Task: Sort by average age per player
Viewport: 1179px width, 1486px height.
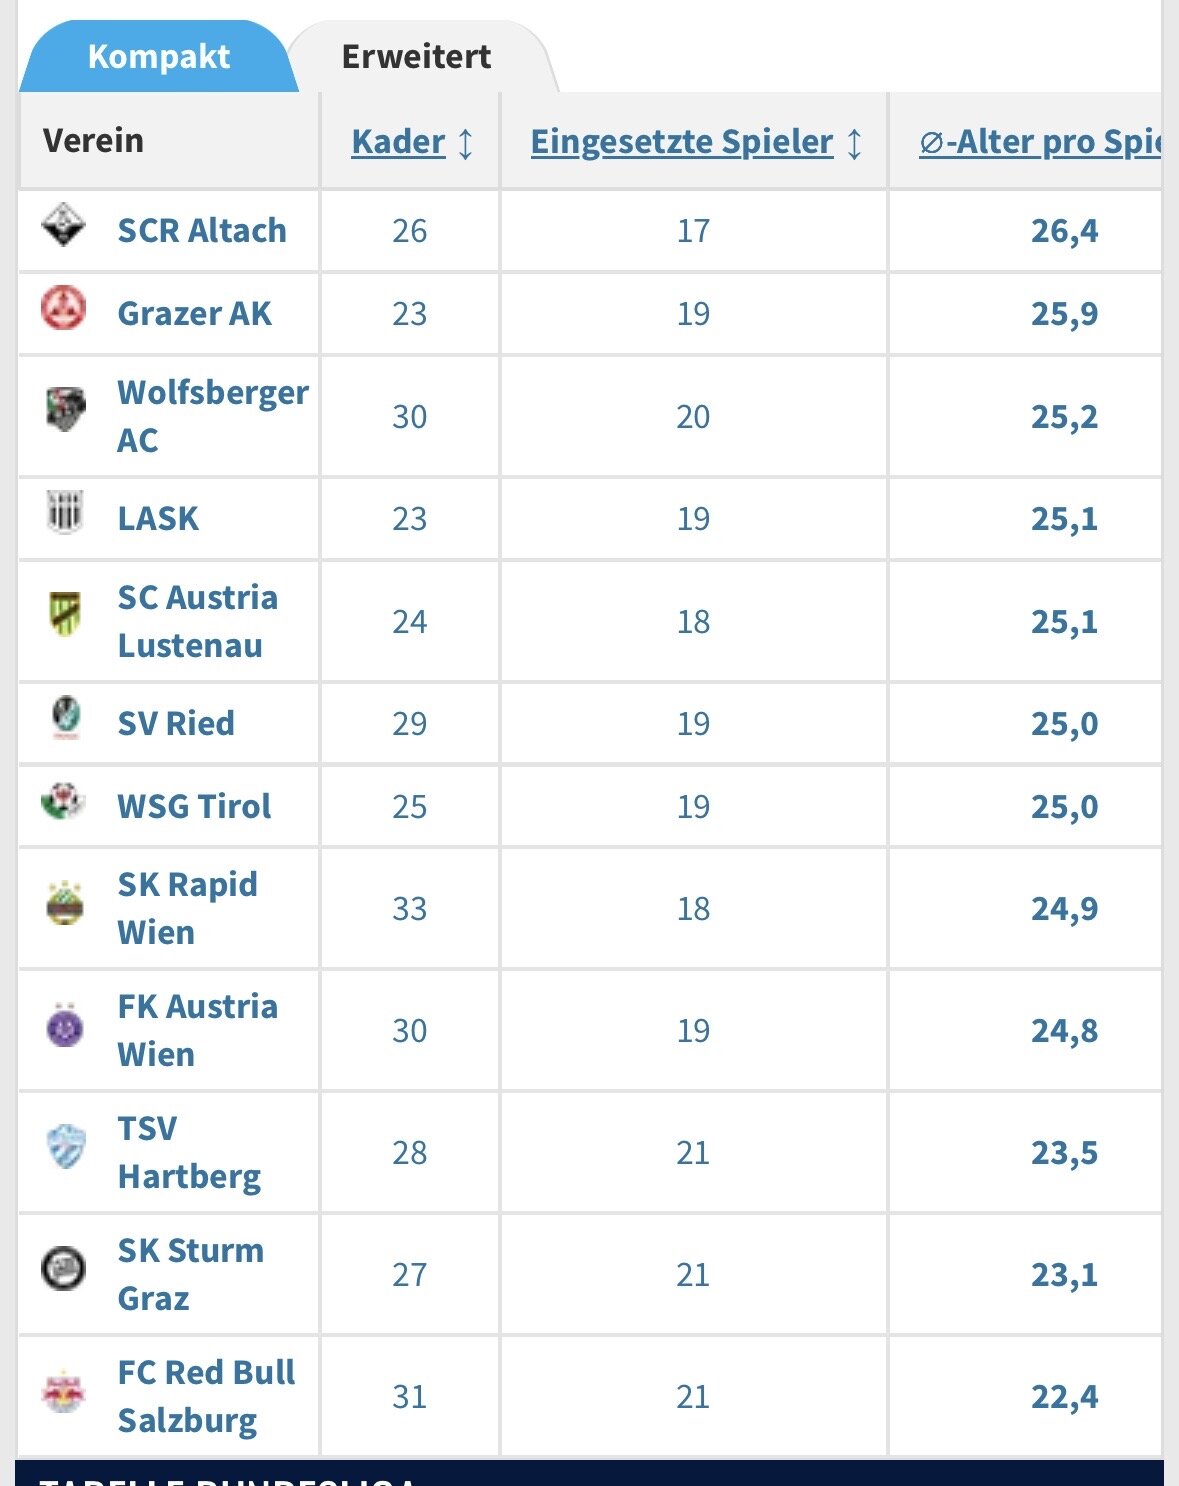Action: pyautogui.click(x=1040, y=142)
